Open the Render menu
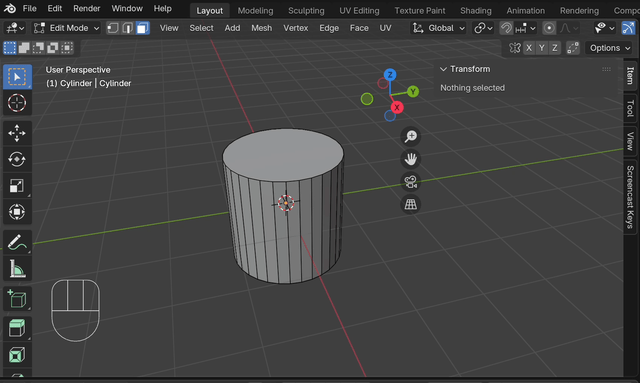640x383 pixels. pyautogui.click(x=87, y=9)
